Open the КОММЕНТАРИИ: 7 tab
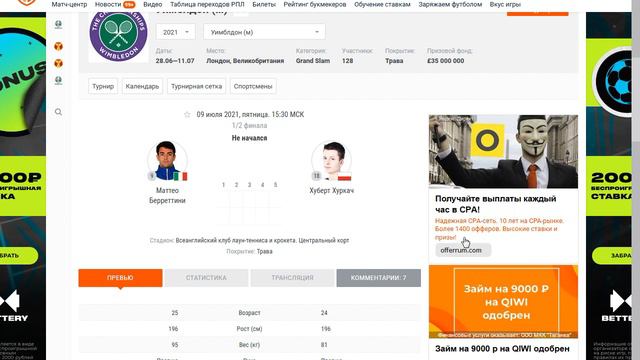Viewport: 640px width, 360px height. coord(378,278)
